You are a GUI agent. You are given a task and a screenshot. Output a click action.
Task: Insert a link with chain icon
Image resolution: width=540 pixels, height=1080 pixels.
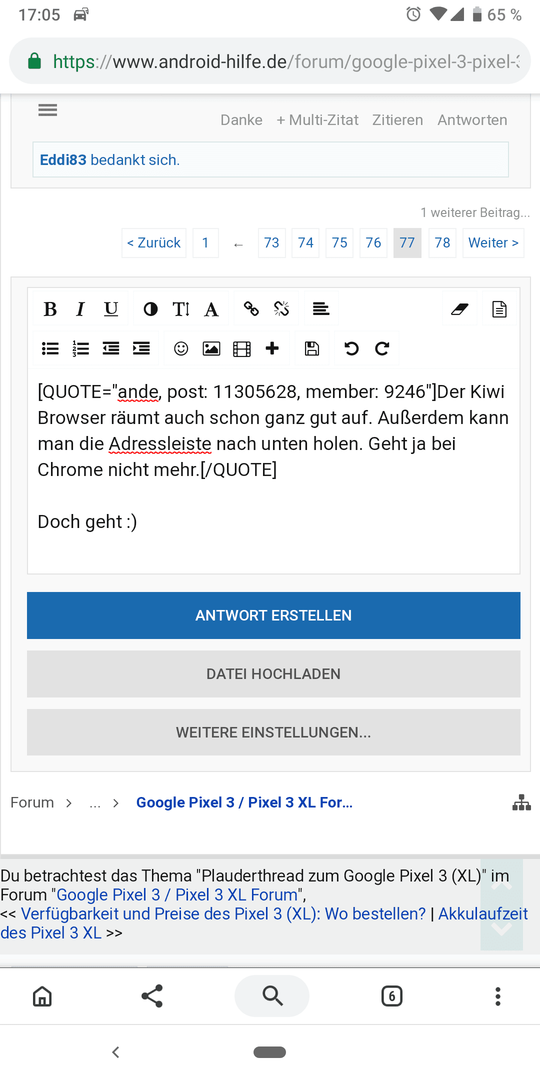tap(251, 309)
